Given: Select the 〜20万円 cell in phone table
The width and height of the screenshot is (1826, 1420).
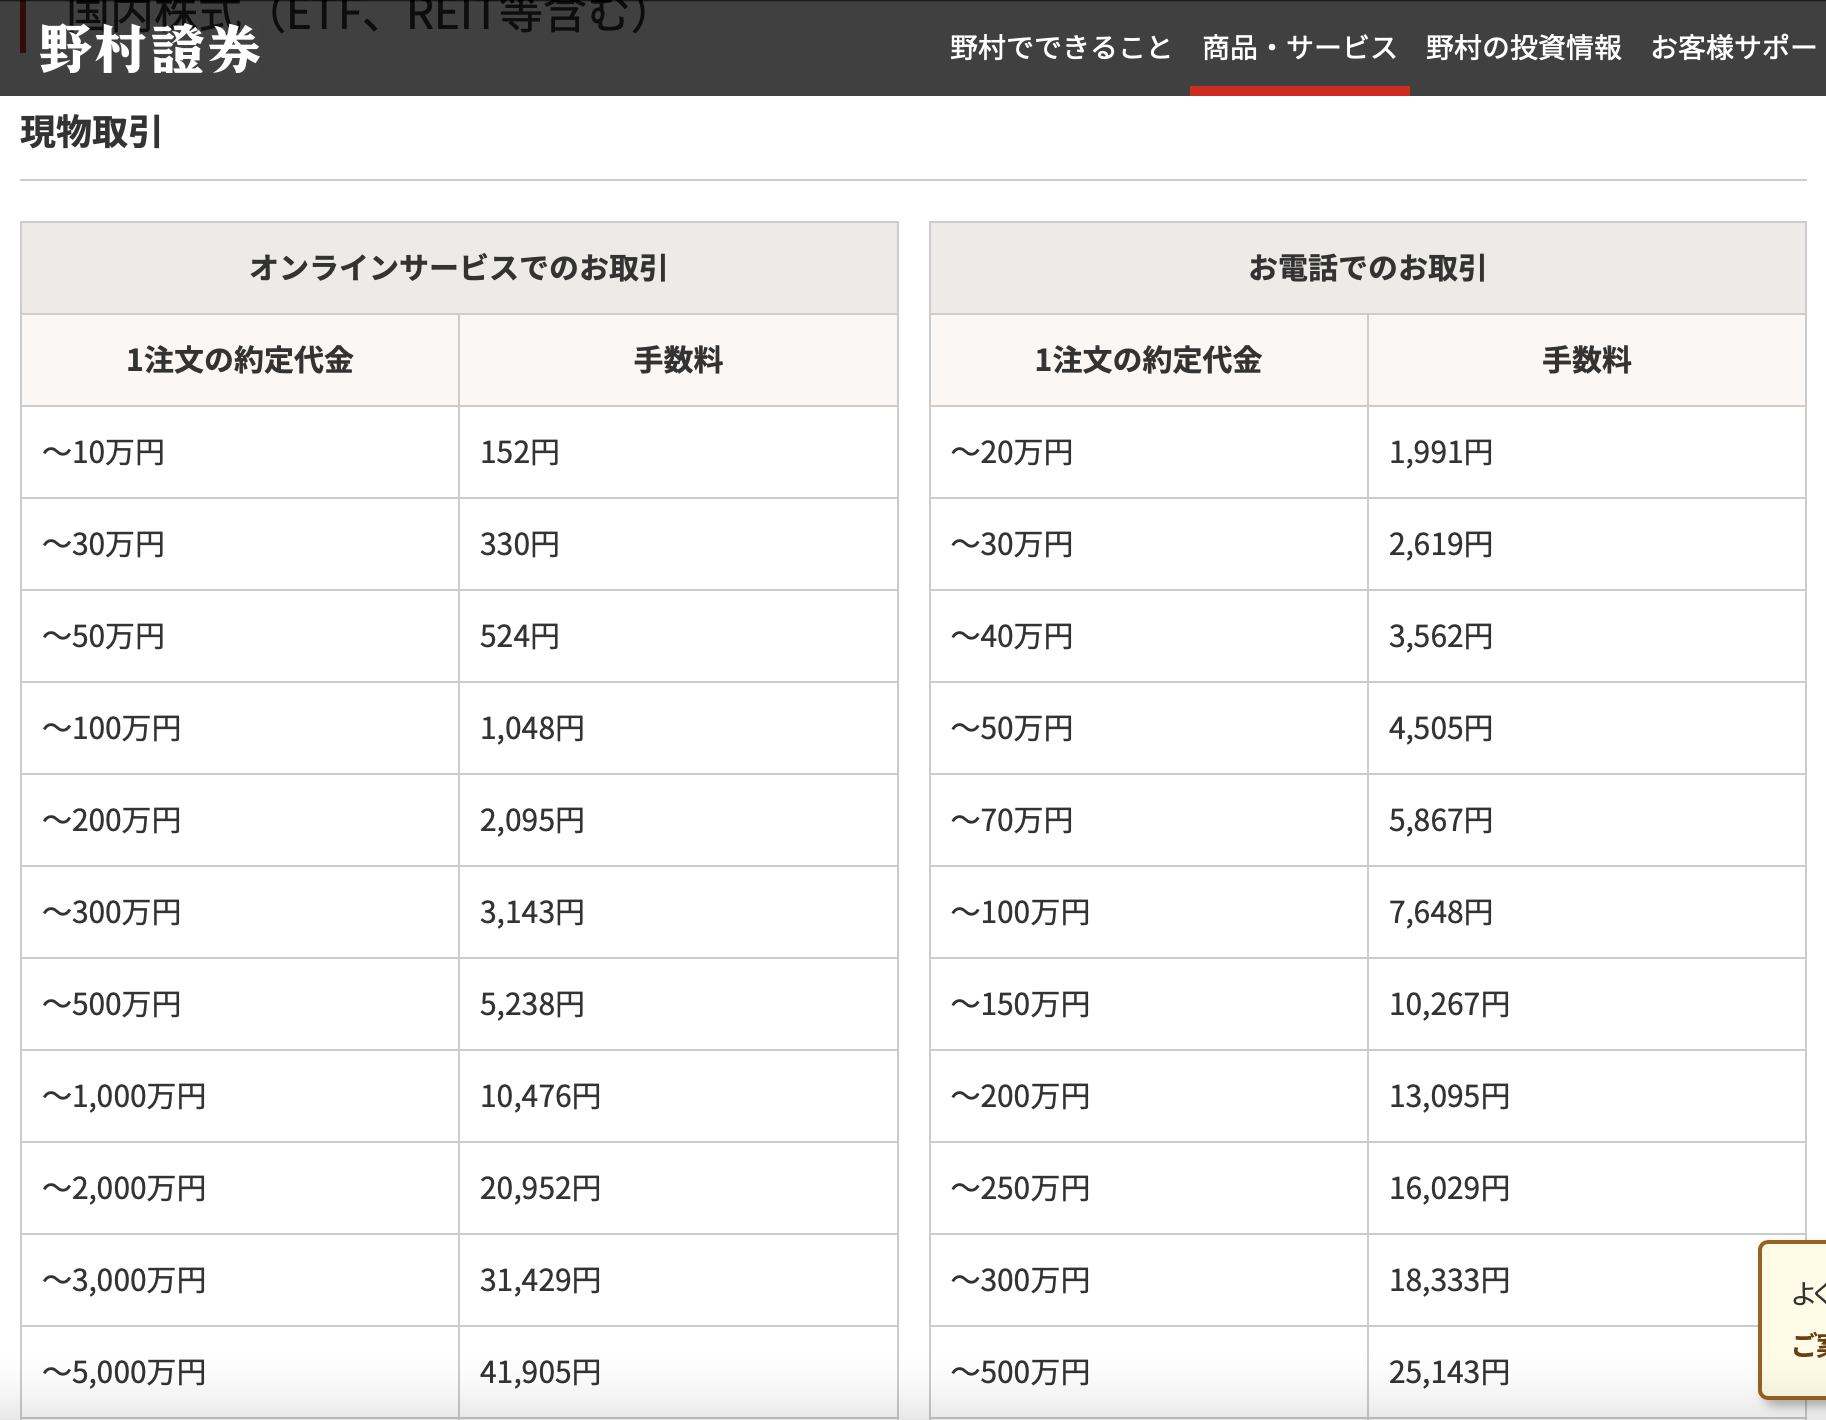Looking at the screenshot, I should pyautogui.click(x=1149, y=452).
